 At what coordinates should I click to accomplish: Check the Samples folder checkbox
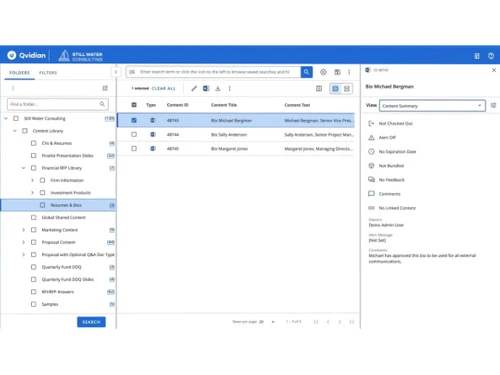[33, 304]
